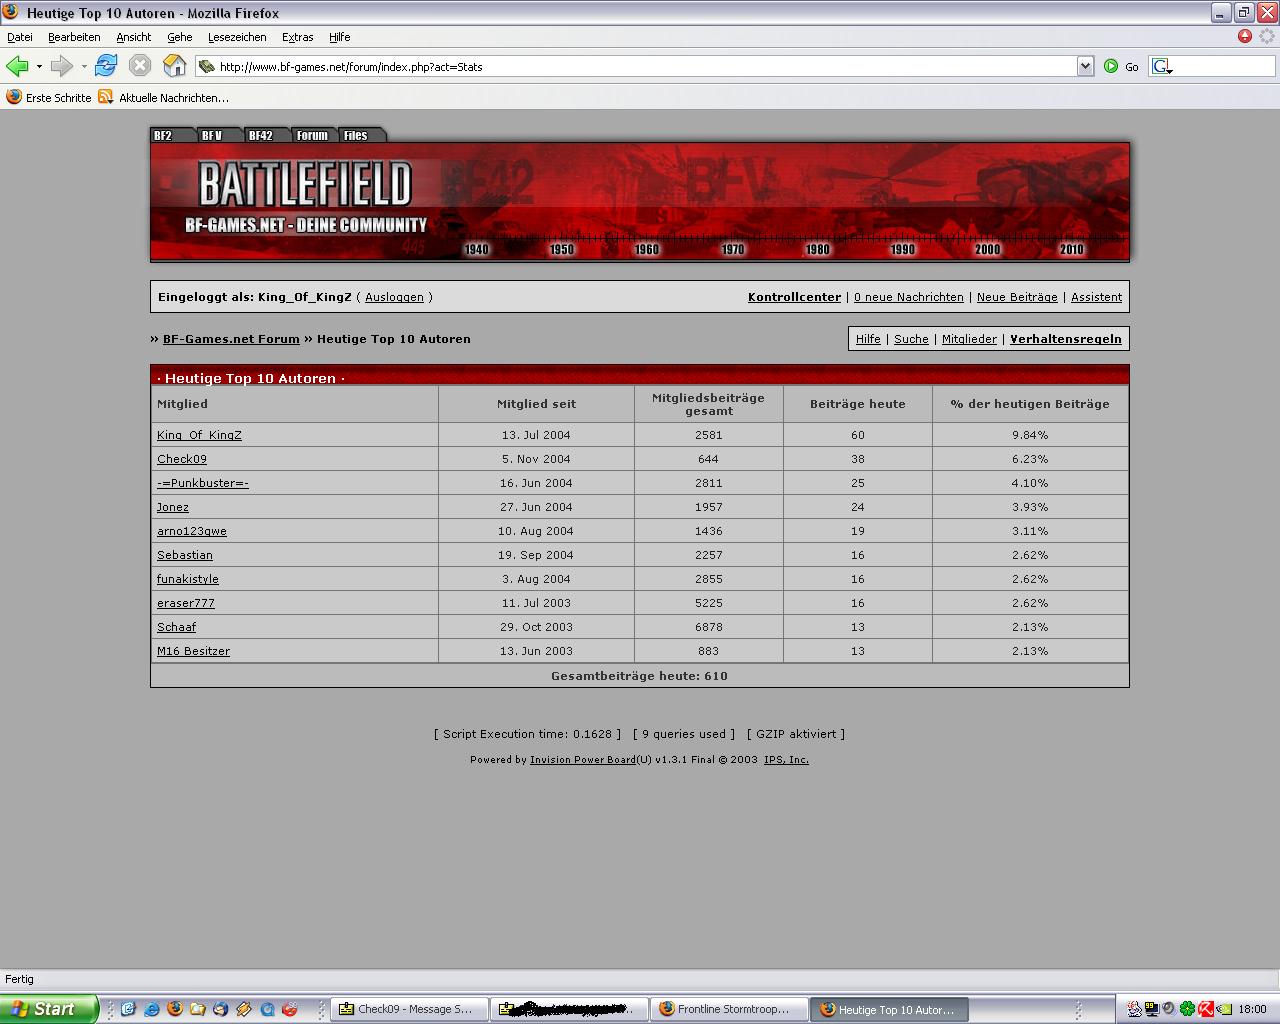1280x1024 pixels.
Task: Click the Battlefield banner image
Action: tap(640, 202)
